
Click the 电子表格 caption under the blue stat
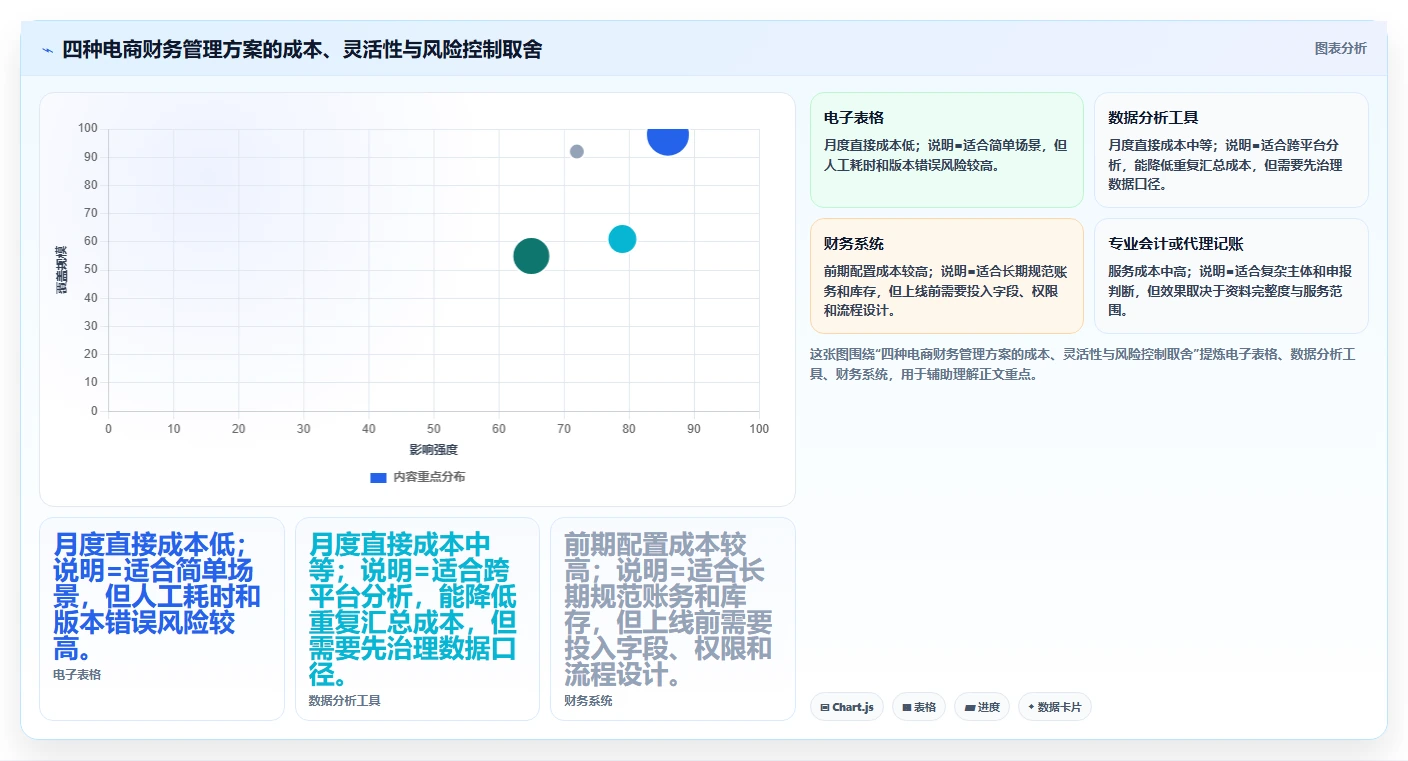(x=77, y=675)
